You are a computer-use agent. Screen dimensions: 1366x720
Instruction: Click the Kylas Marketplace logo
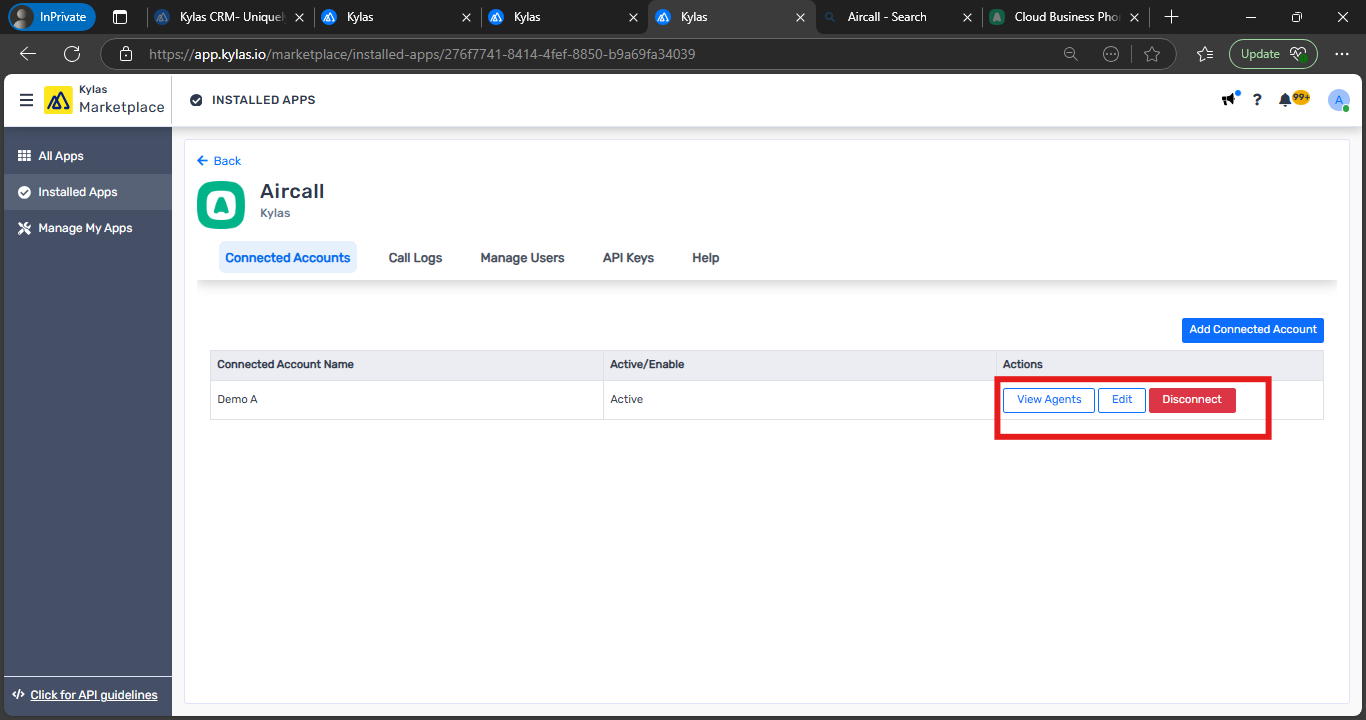(x=104, y=100)
